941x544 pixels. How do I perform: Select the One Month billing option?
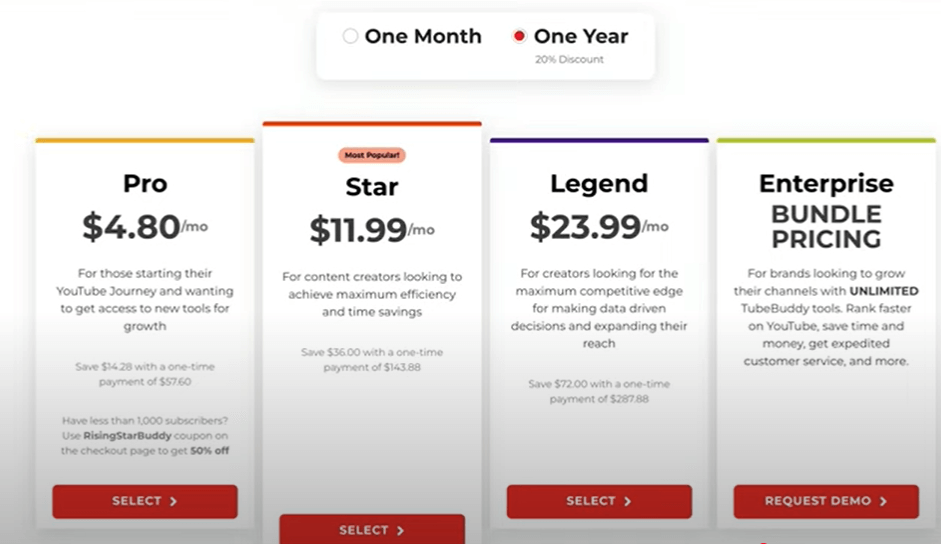point(350,36)
